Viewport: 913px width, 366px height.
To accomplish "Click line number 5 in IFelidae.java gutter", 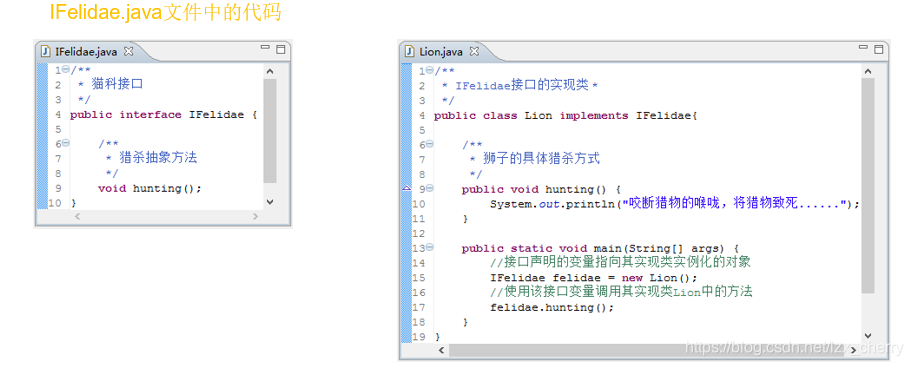I will point(58,129).
